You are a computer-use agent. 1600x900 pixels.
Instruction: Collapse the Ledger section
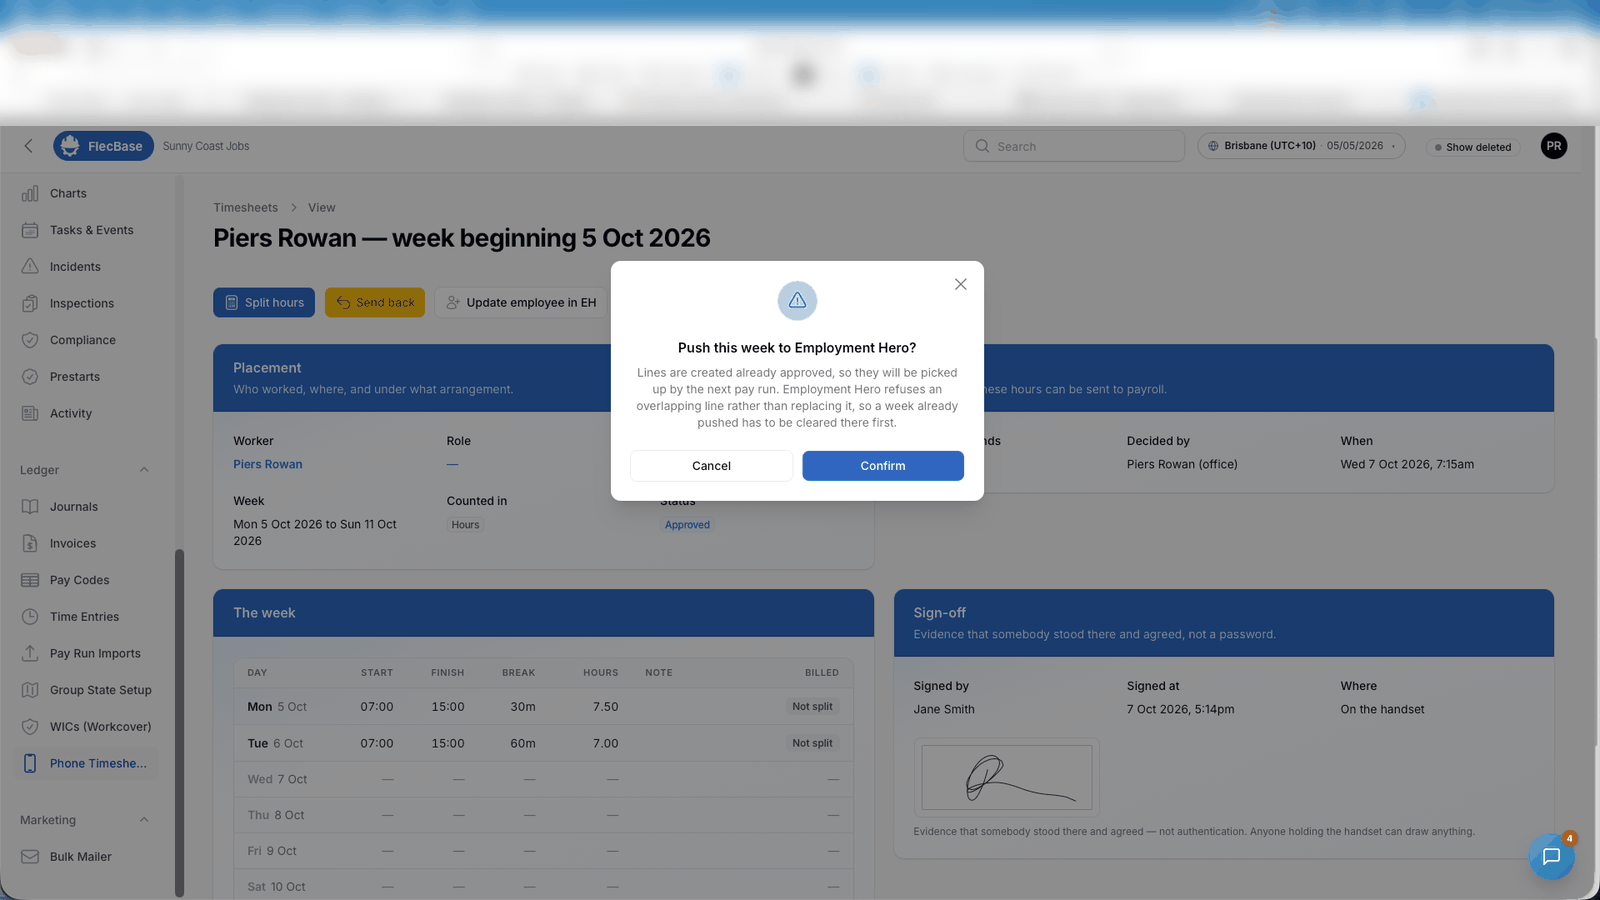click(x=144, y=470)
